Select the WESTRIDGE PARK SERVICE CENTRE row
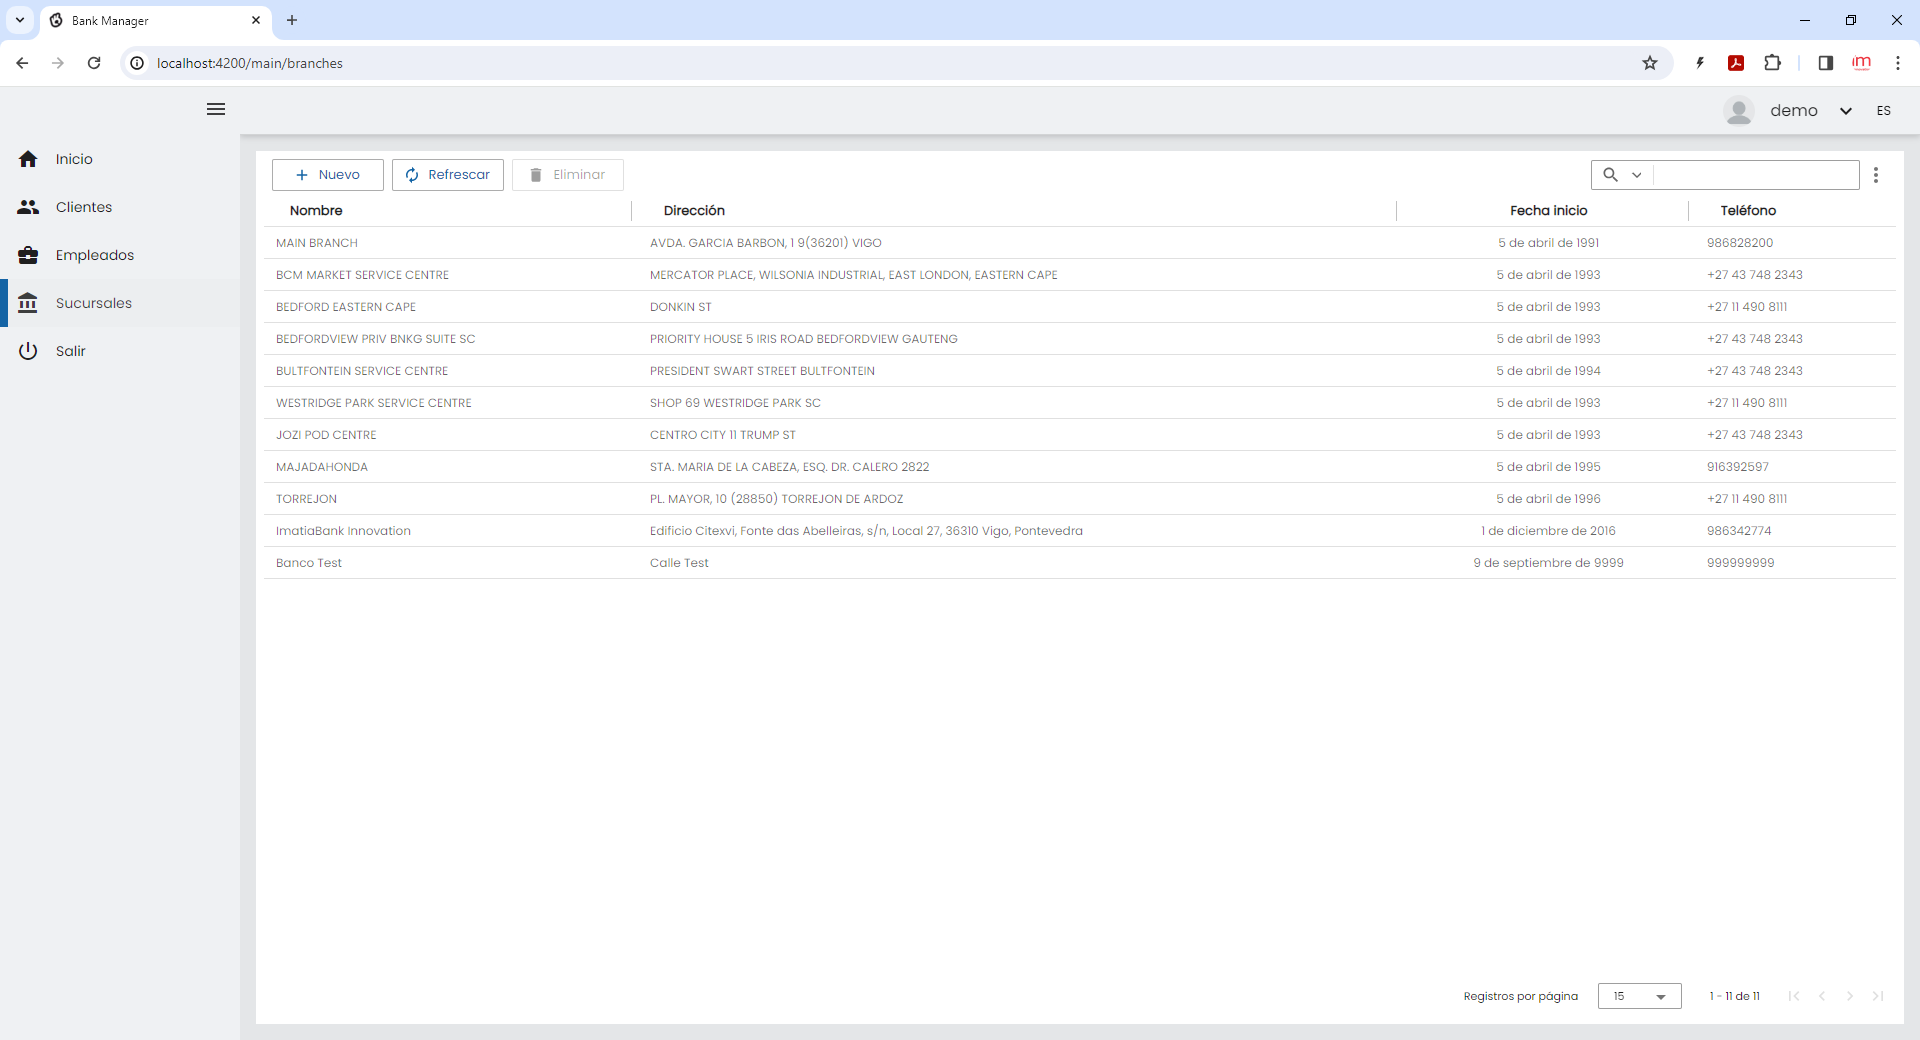Screen dimensions: 1920x1040 (1080, 403)
